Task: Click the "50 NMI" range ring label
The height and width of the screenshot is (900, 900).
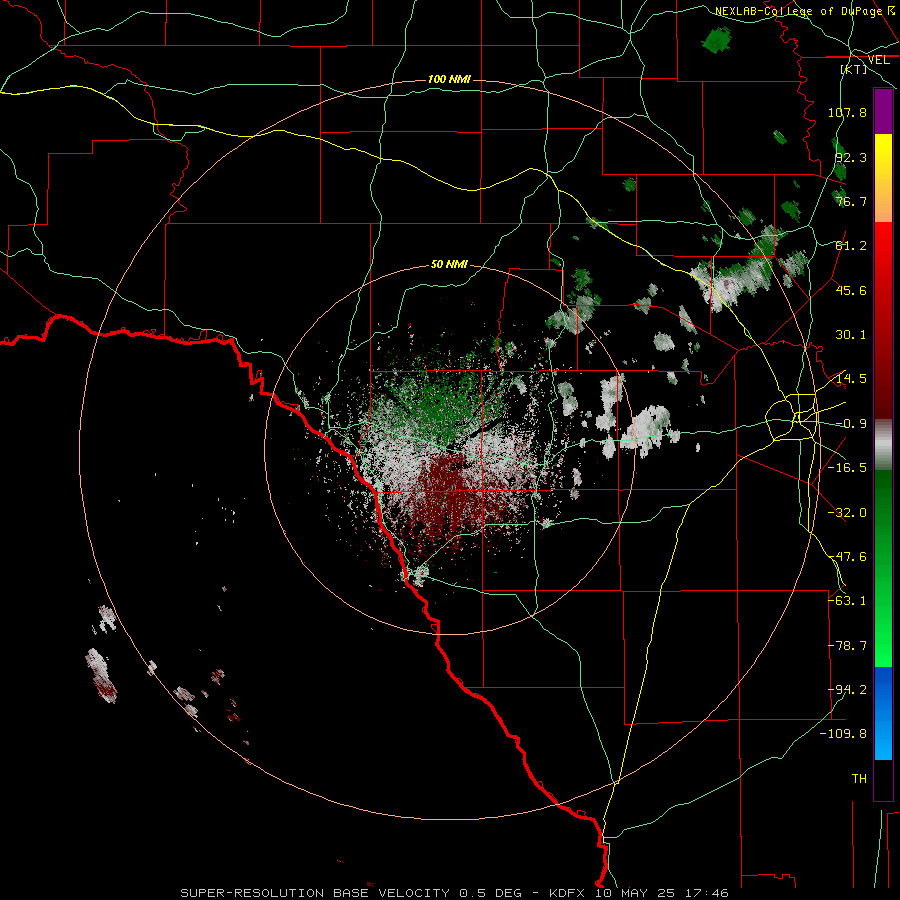Action: (449, 264)
